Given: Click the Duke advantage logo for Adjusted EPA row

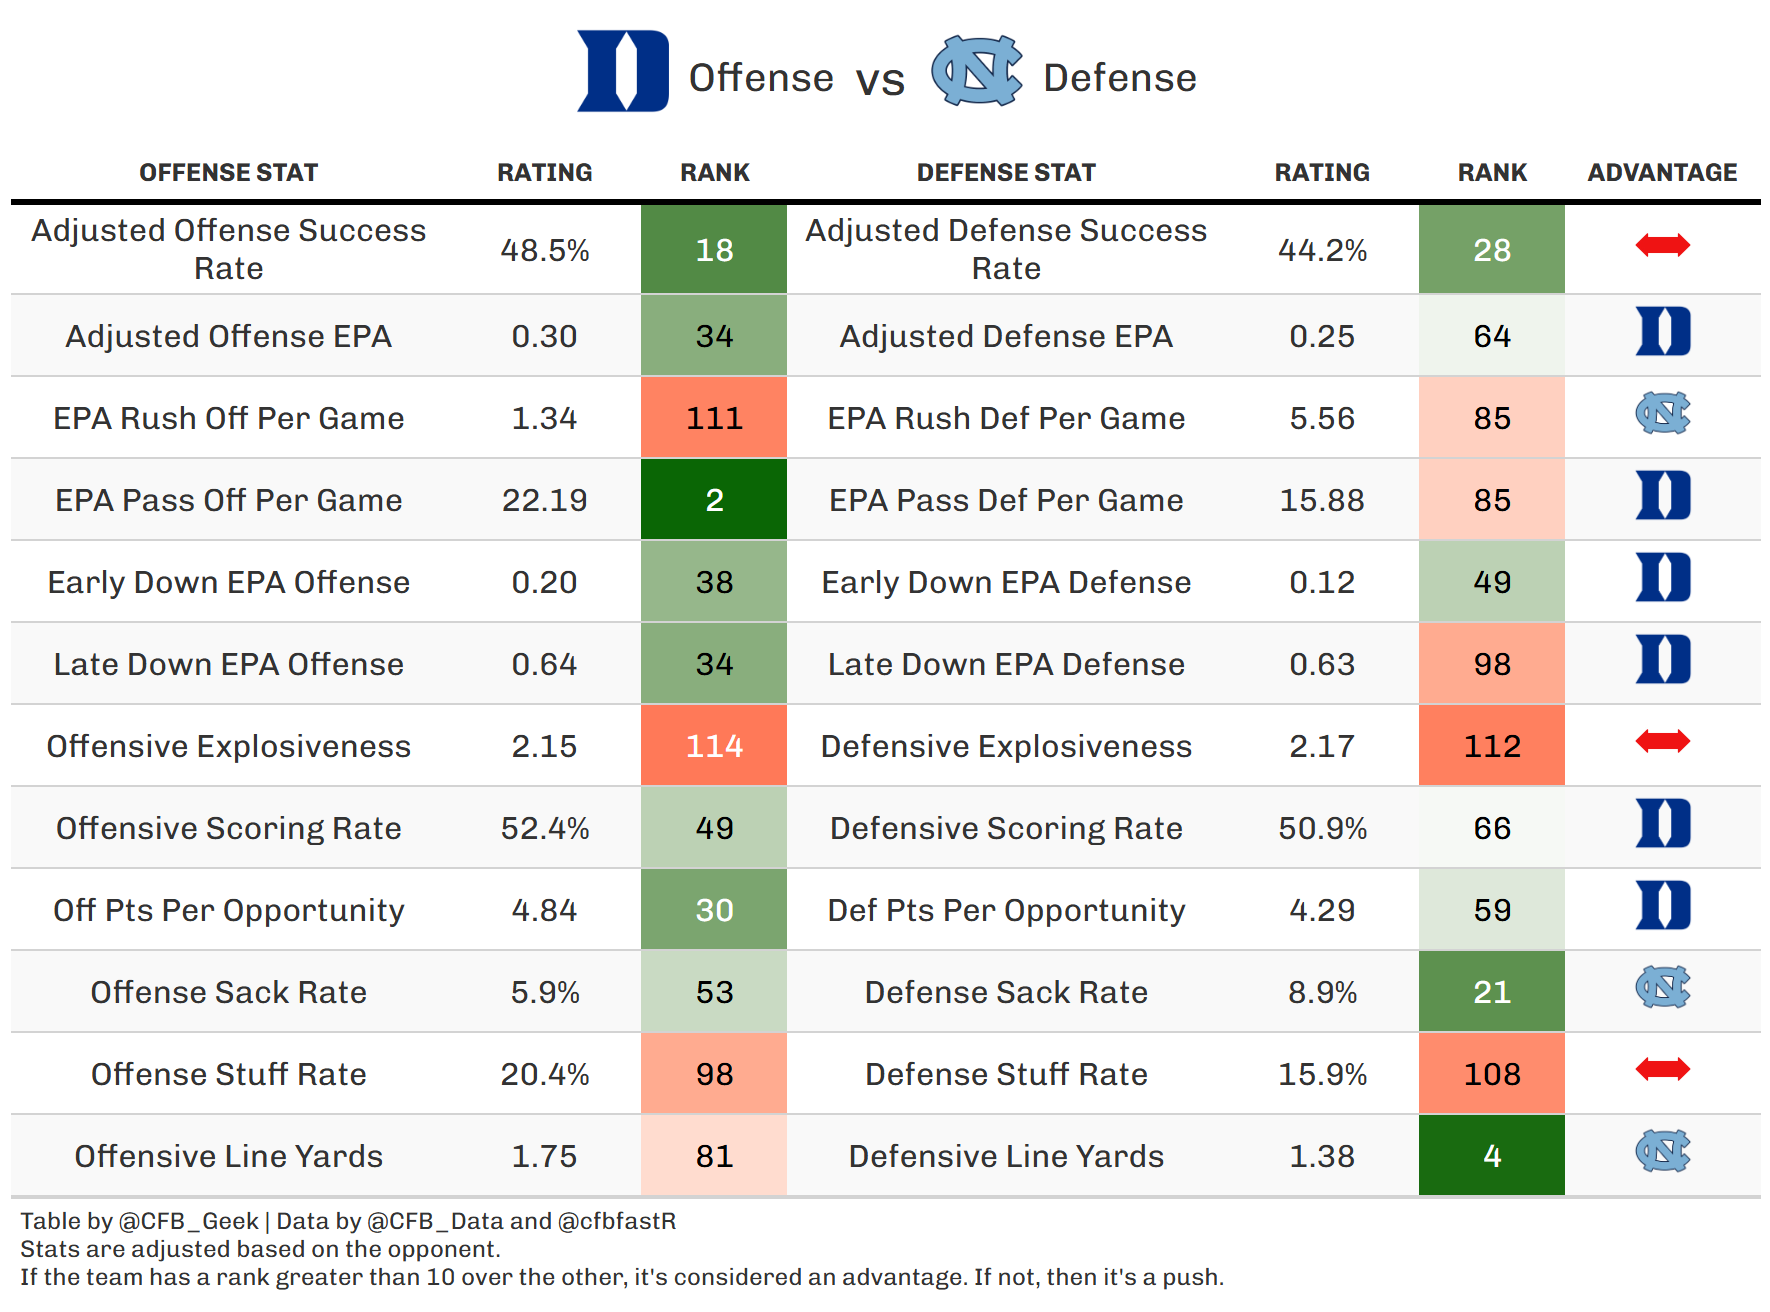Looking at the screenshot, I should coord(1662,332).
